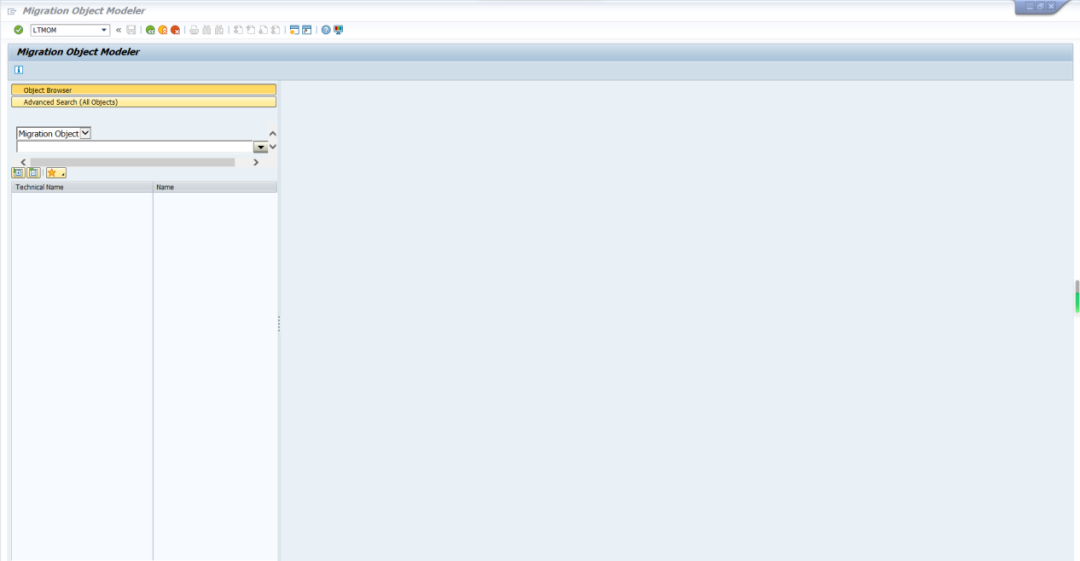Click the left arrow of the horizontal scrollbar

(23, 162)
